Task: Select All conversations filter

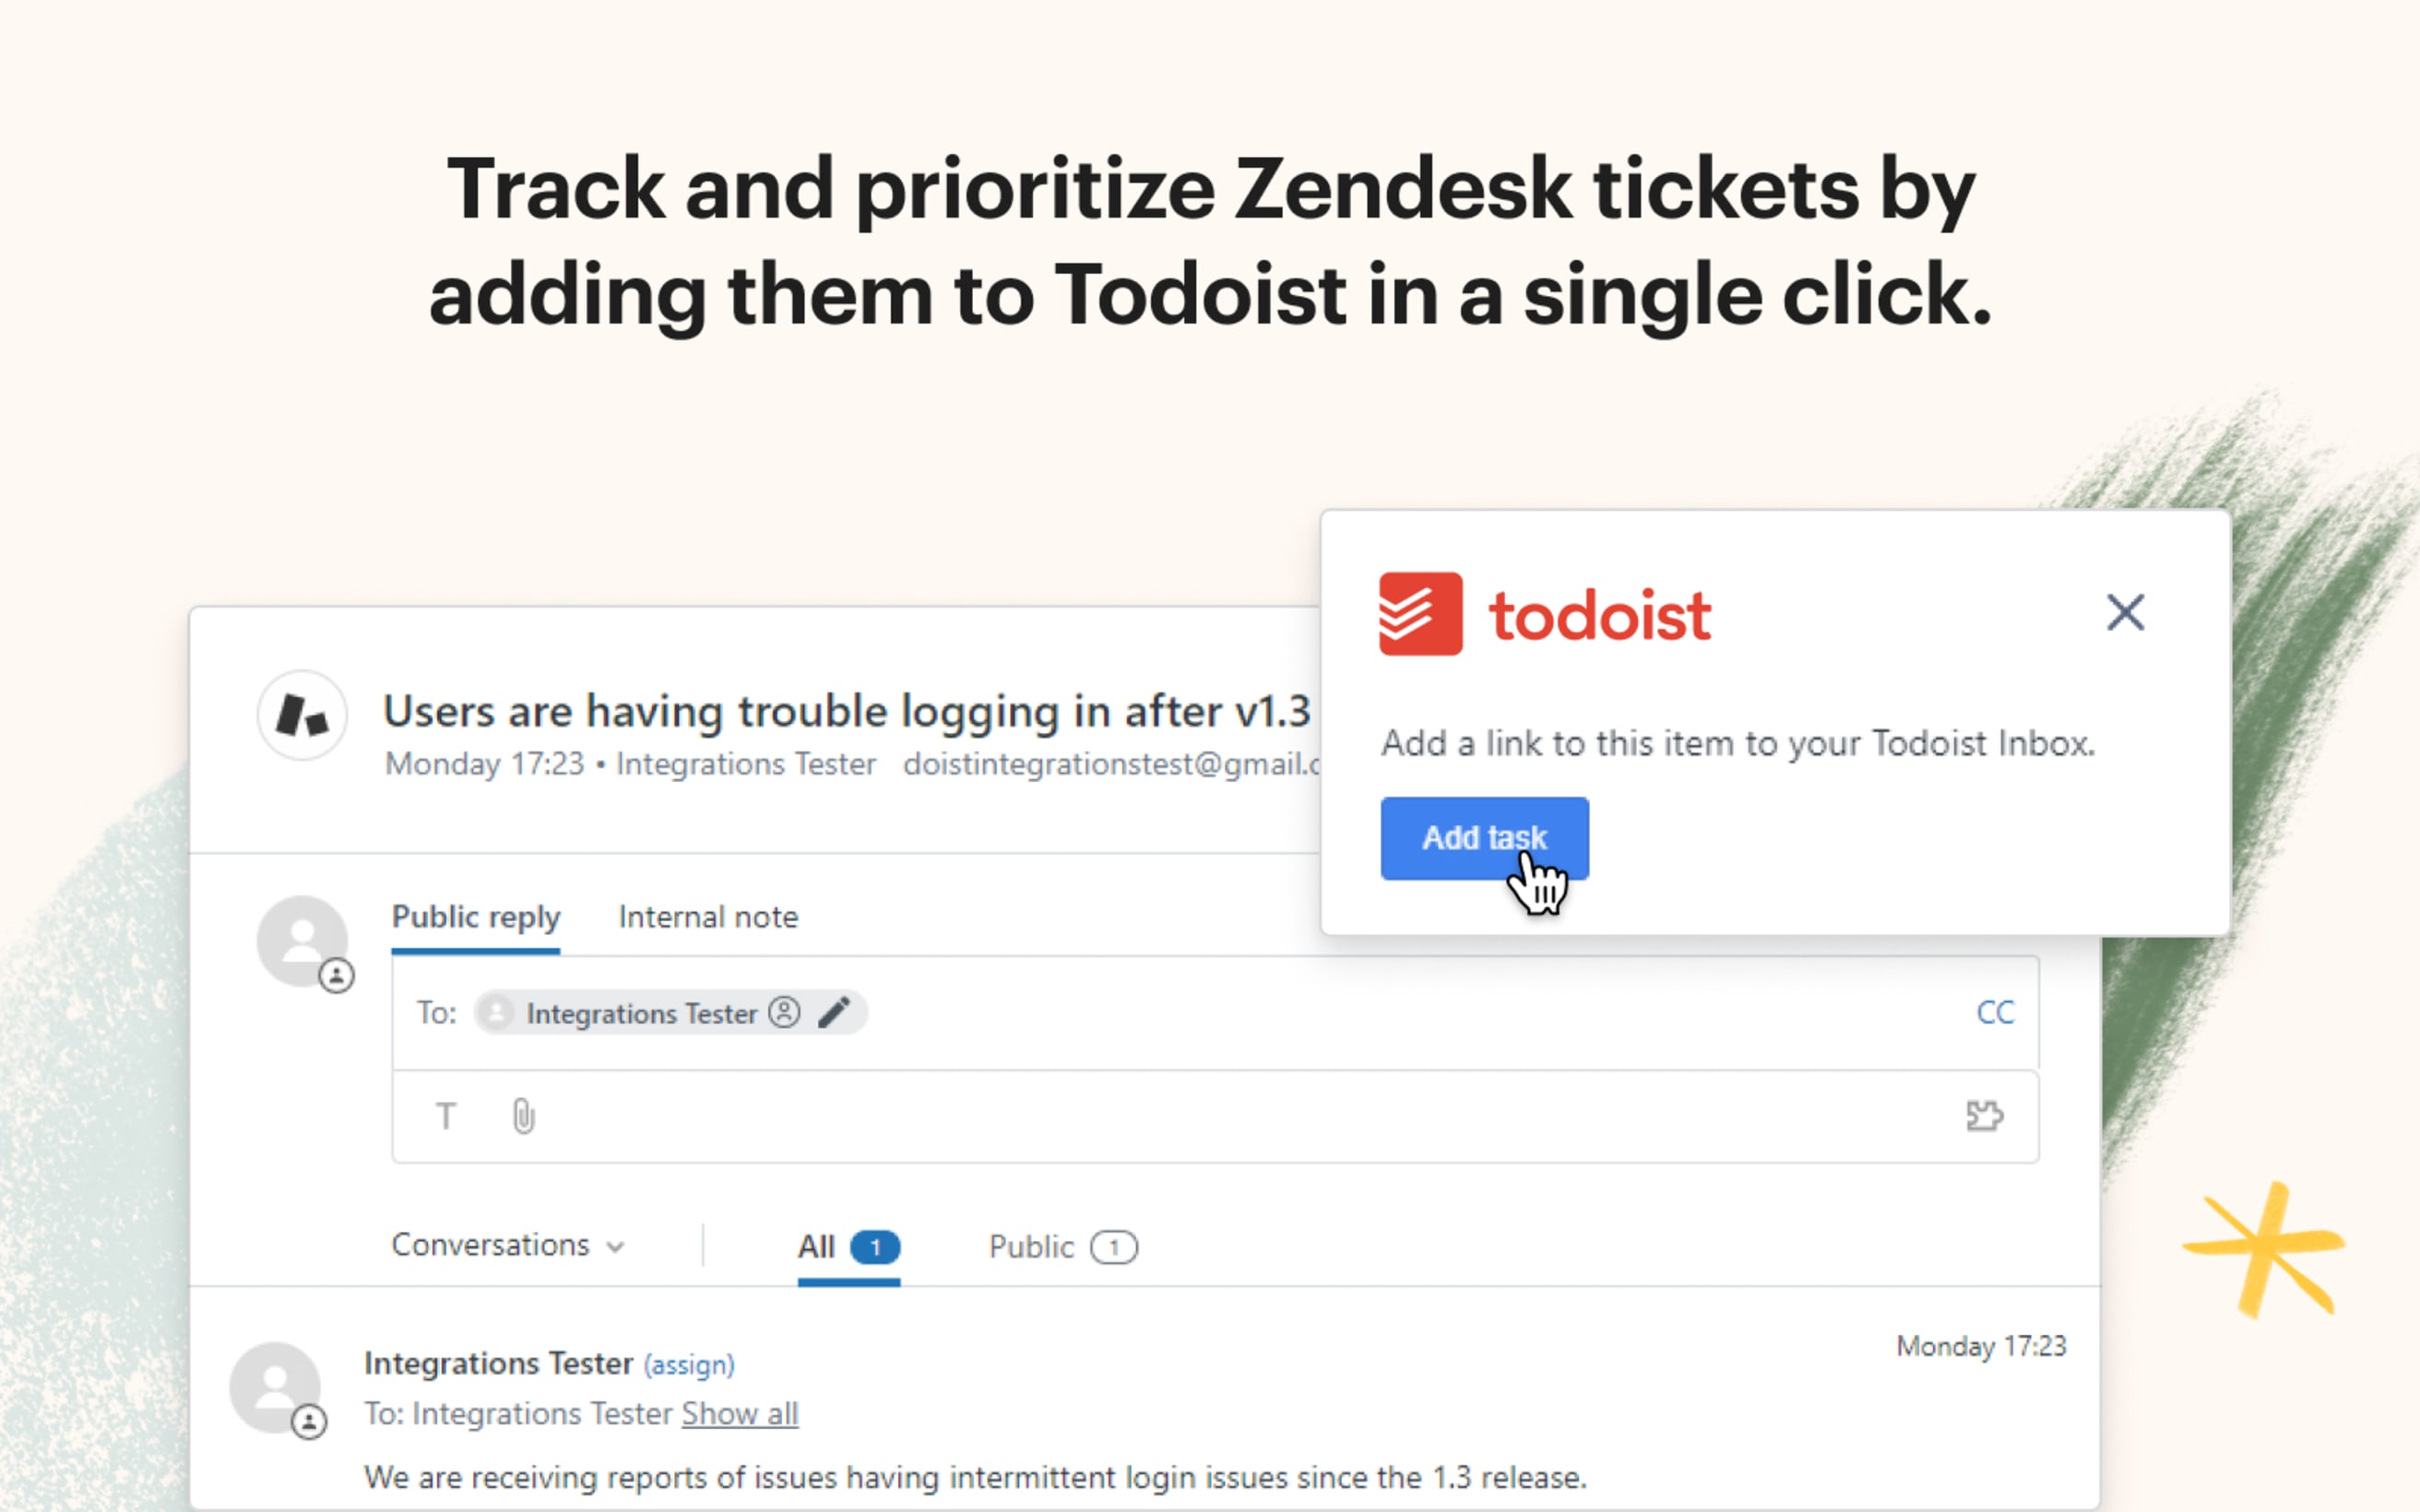Action: click(x=848, y=1244)
